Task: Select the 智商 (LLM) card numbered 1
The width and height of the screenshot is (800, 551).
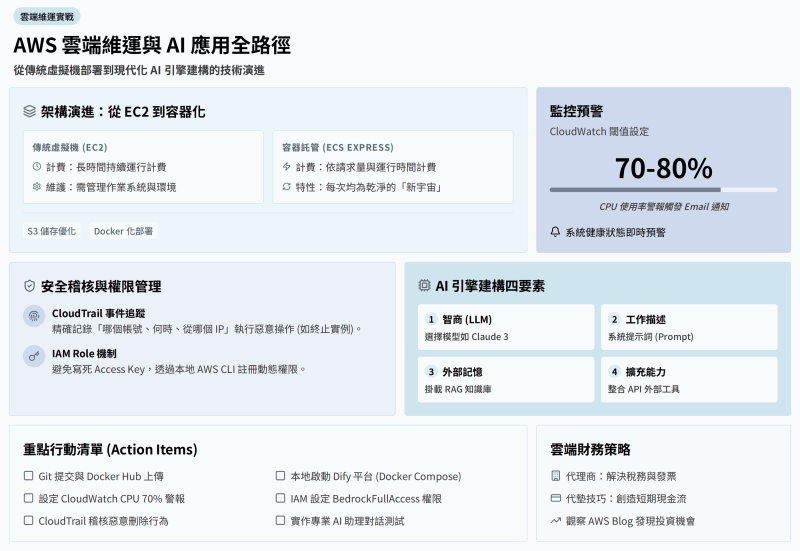Action: click(x=506, y=327)
